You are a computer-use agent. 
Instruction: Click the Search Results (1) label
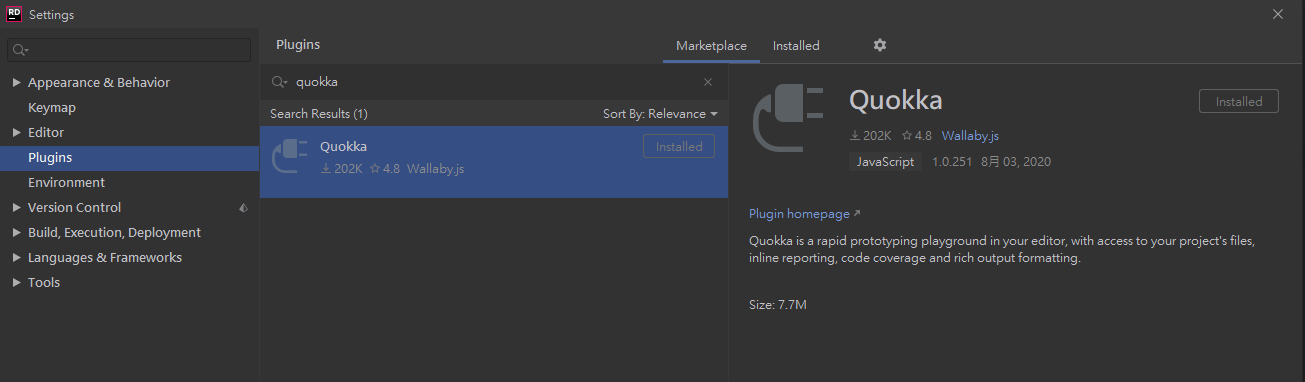coord(319,114)
